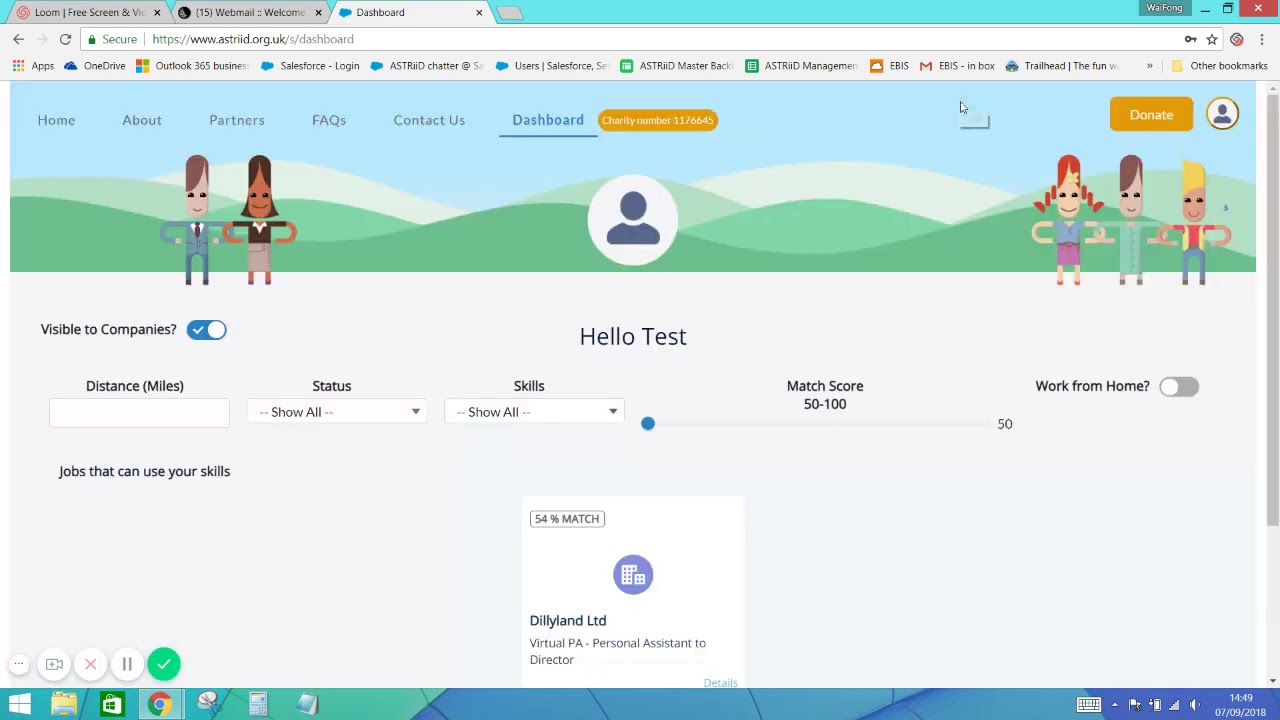Open the on-screen keyboard tray icon
The image size is (1280, 720).
[1088, 705]
